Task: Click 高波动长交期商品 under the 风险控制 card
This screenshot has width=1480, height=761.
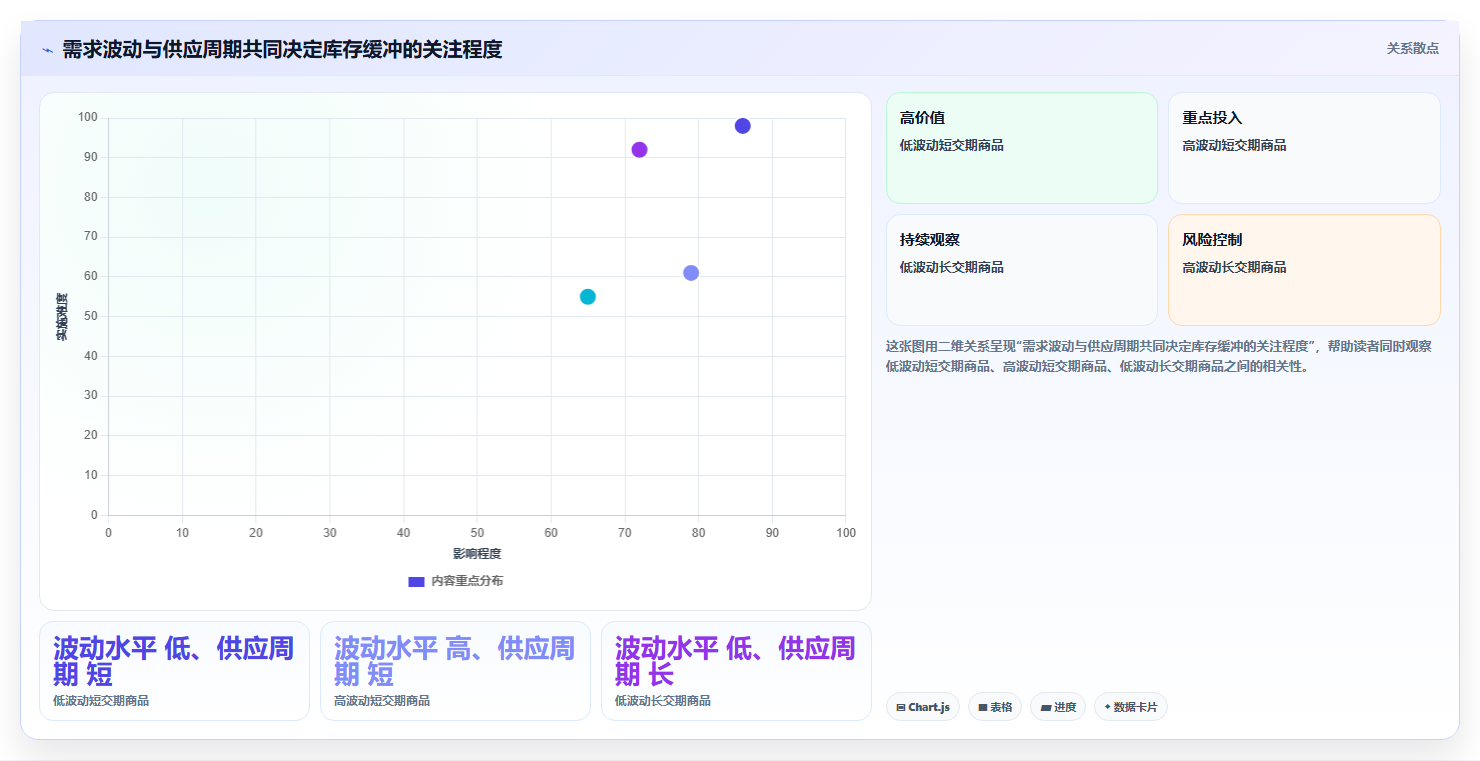Action: 1235,267
